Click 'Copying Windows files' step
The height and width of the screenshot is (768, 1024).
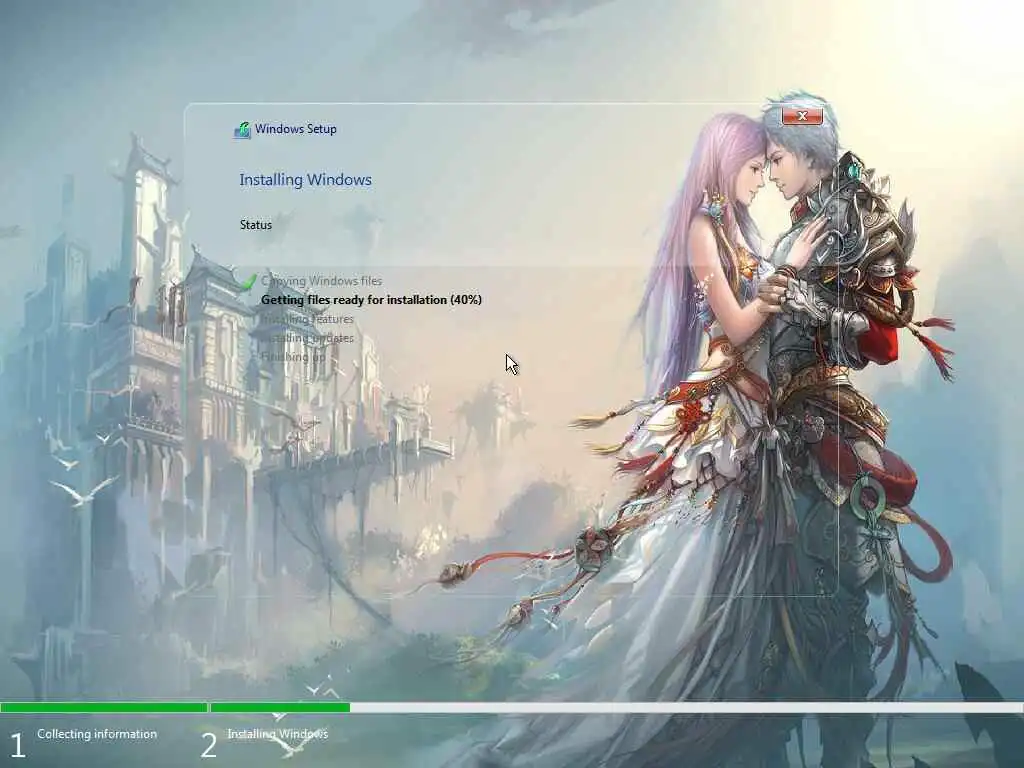tap(321, 281)
